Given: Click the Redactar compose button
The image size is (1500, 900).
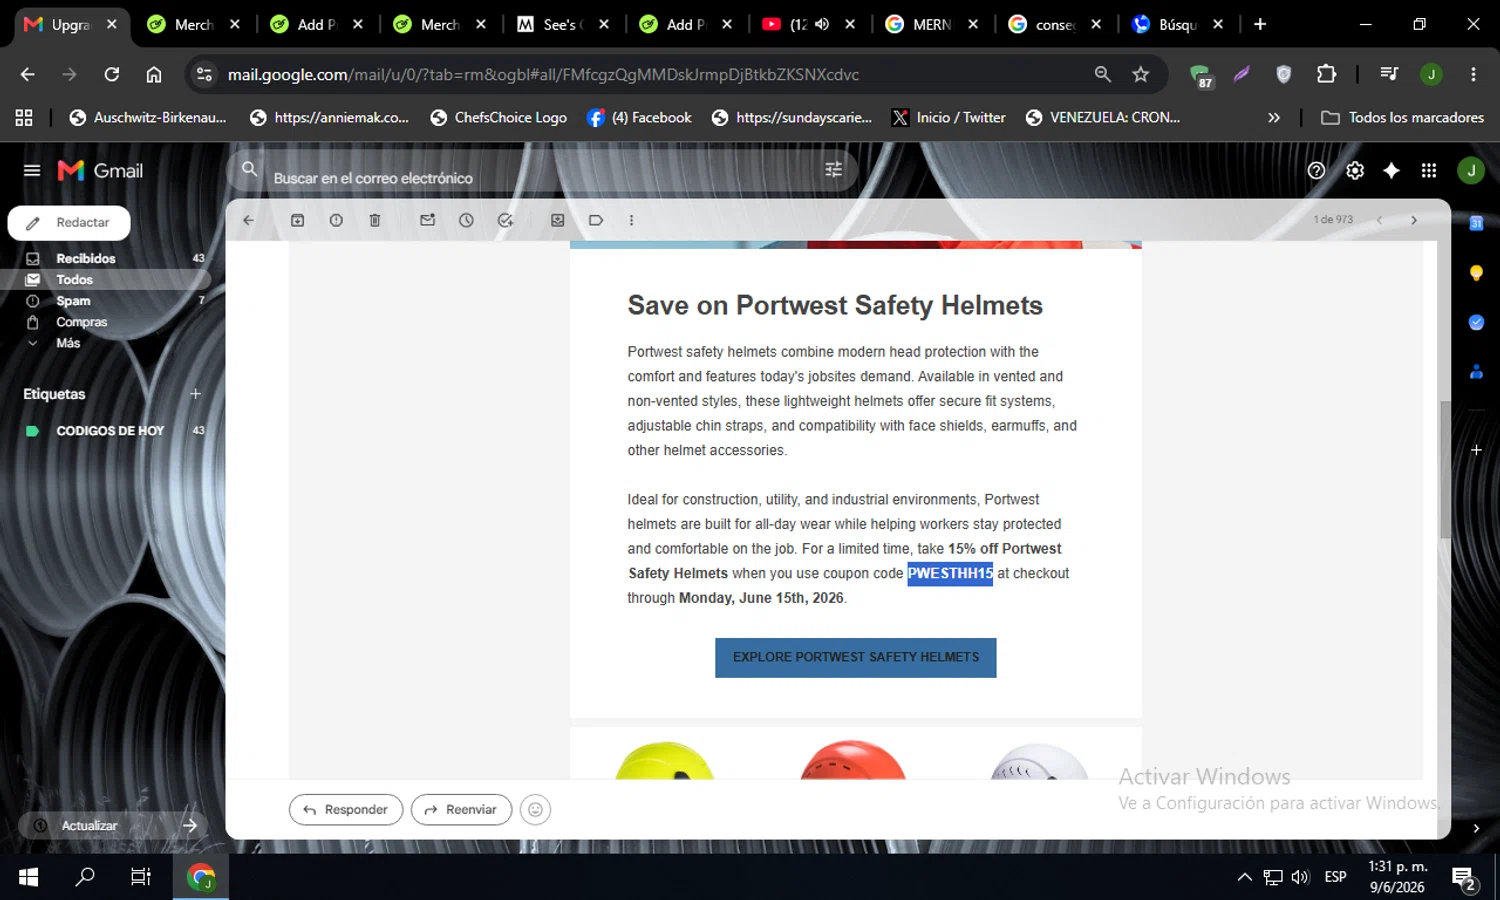Looking at the screenshot, I should point(69,223).
